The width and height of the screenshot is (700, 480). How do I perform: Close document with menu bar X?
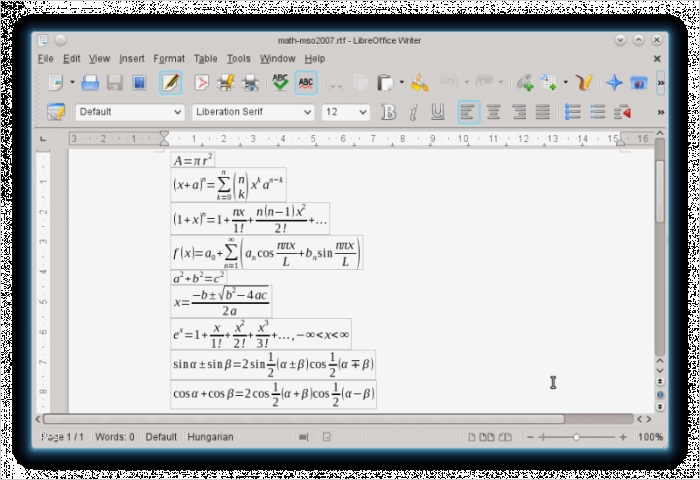(x=657, y=58)
